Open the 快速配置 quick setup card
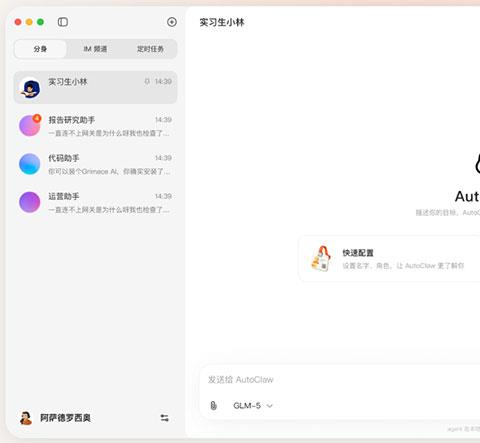480x443 pixels. click(x=389, y=259)
